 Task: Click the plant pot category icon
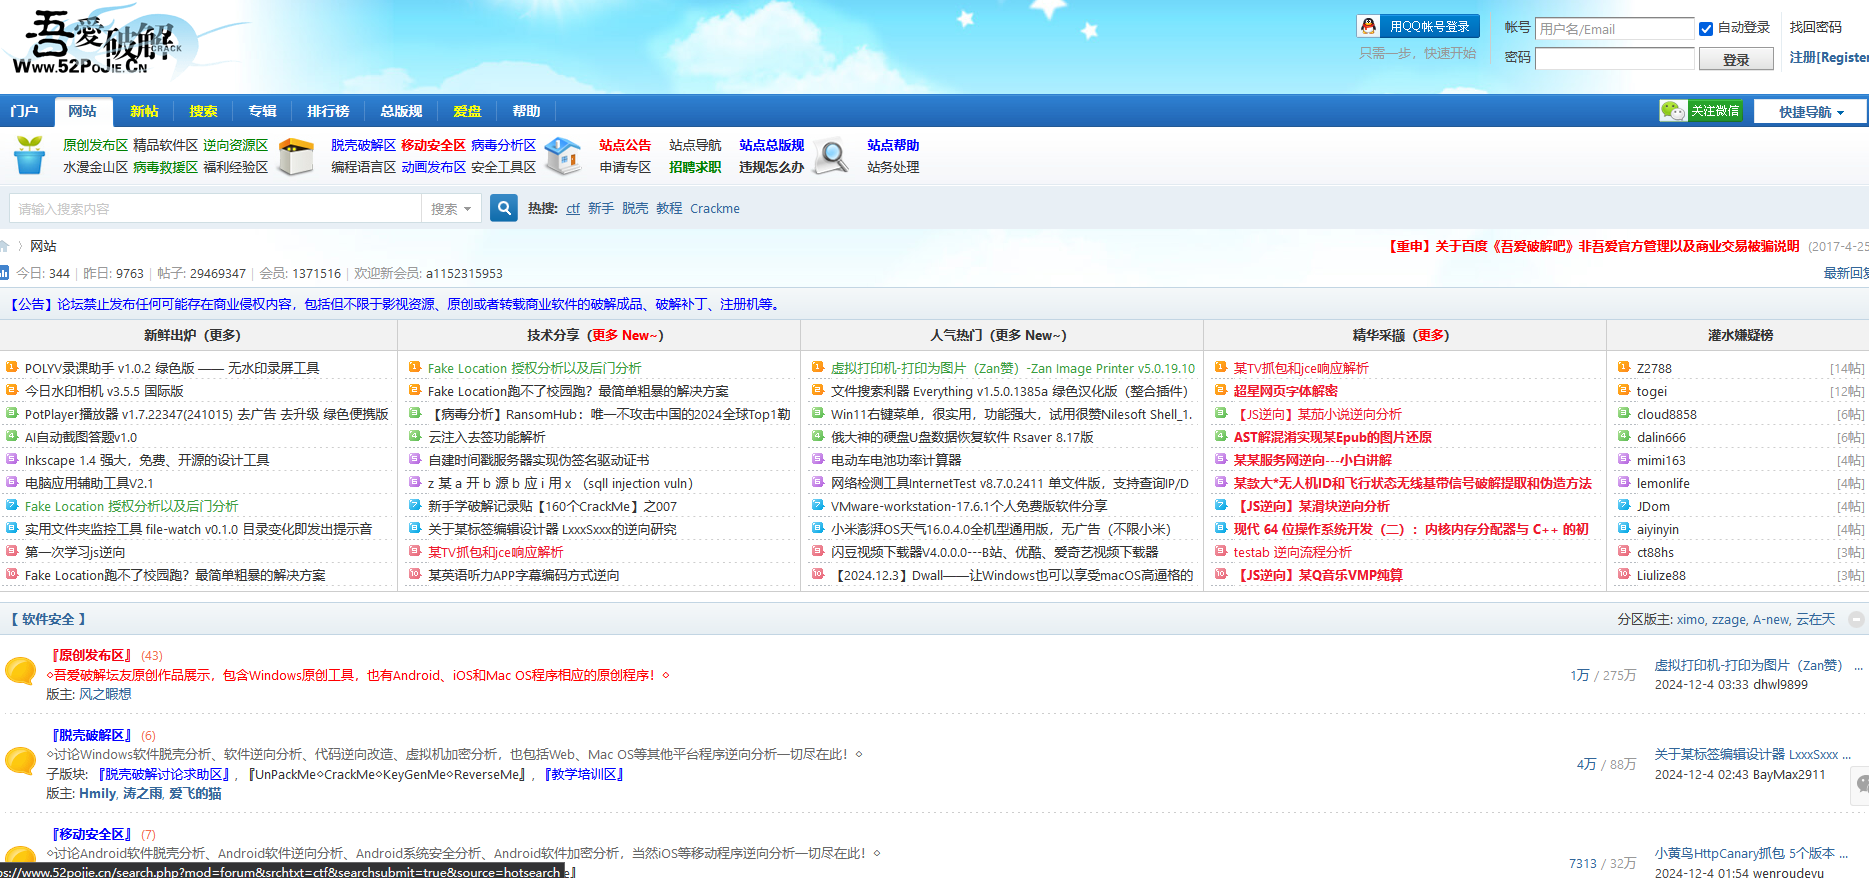pos(30,156)
